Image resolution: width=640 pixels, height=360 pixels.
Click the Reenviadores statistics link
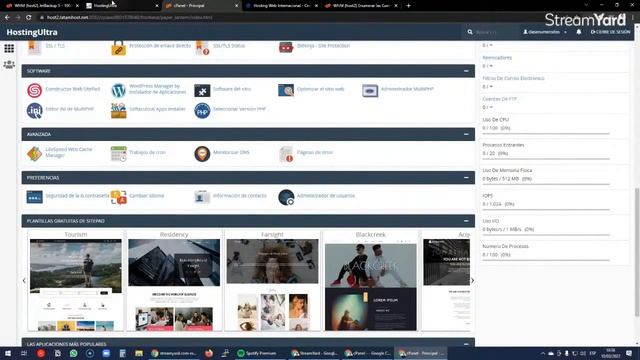497,58
